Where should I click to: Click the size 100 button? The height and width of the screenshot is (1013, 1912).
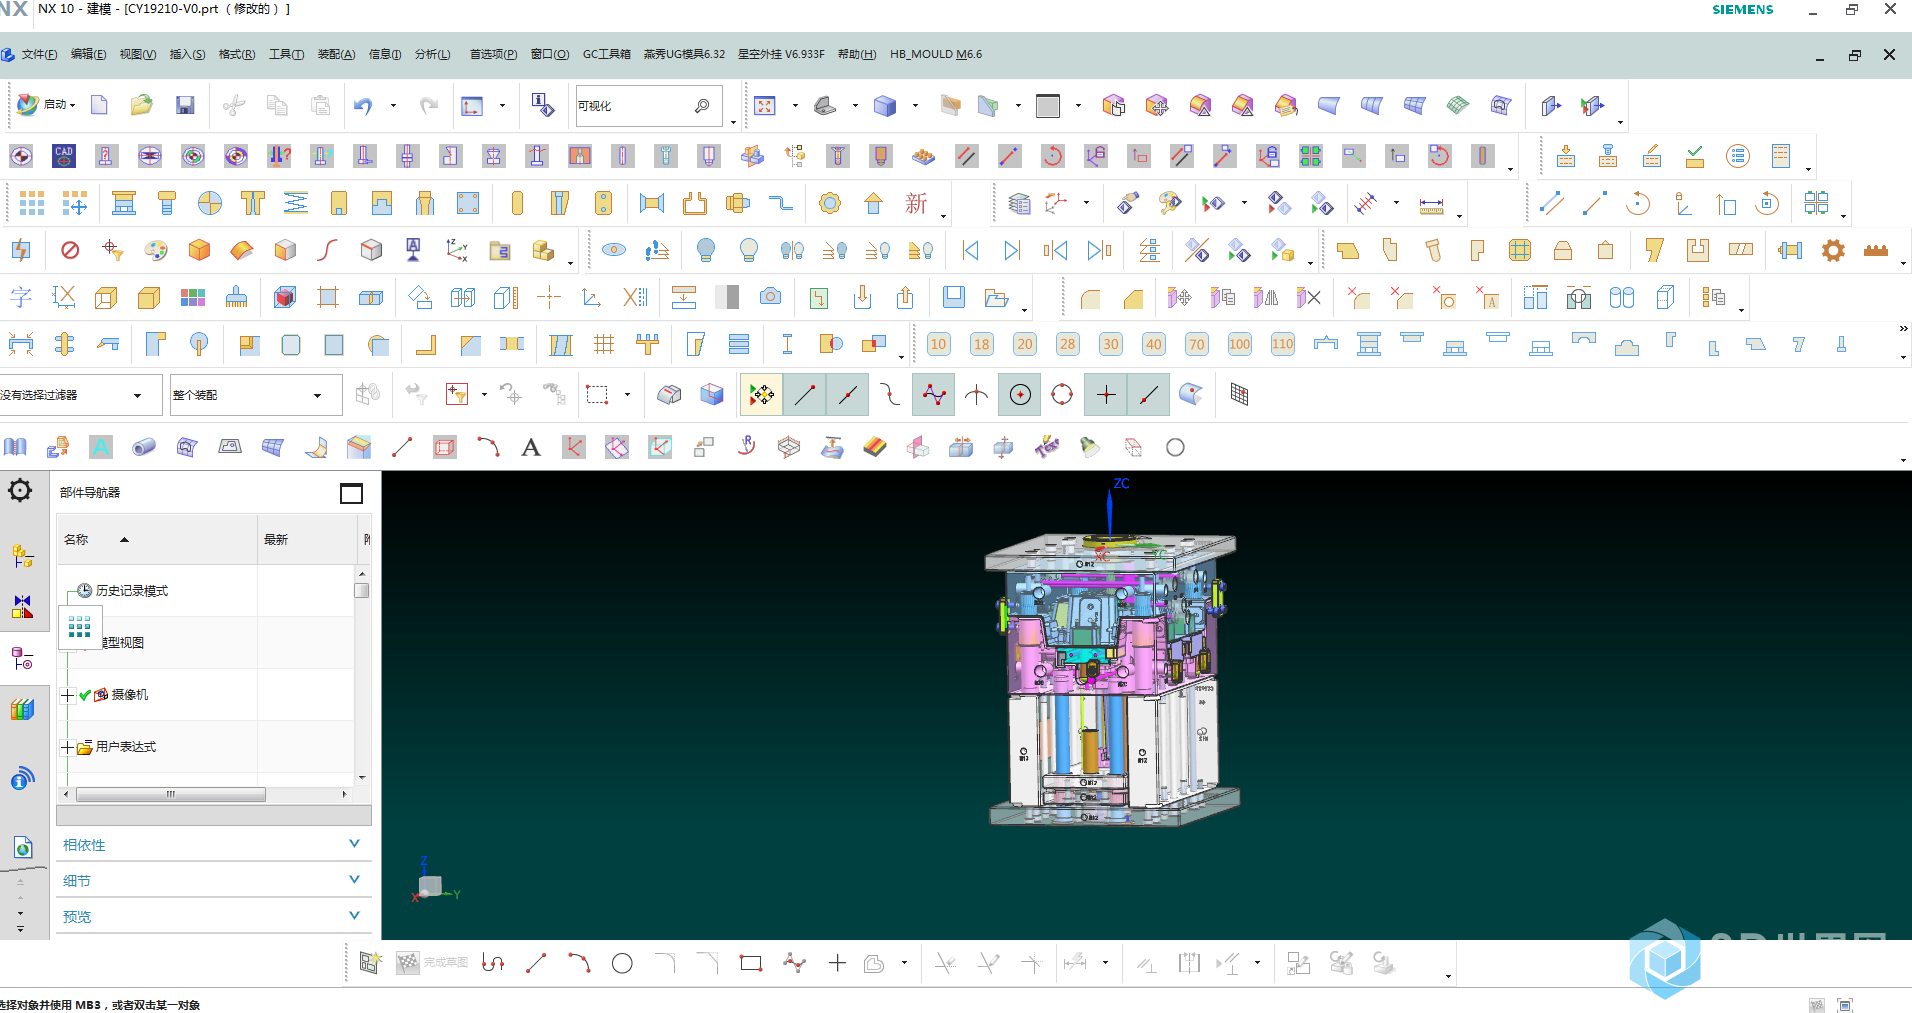tap(1240, 344)
